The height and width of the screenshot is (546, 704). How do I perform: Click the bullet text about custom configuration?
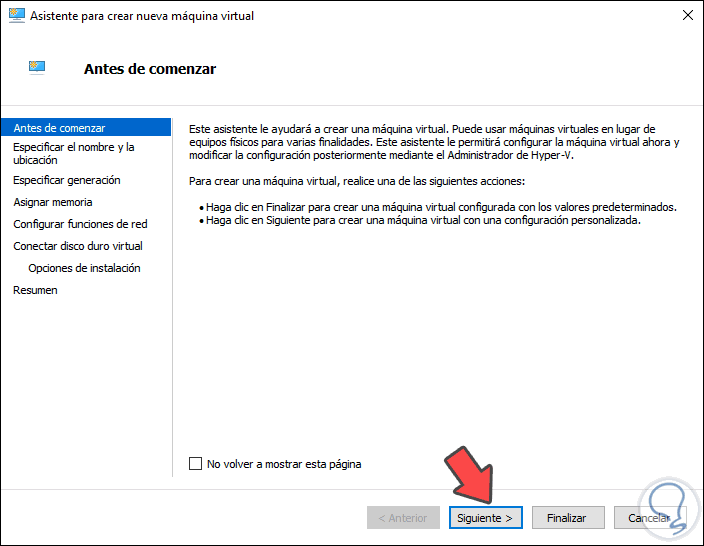[x=423, y=220]
